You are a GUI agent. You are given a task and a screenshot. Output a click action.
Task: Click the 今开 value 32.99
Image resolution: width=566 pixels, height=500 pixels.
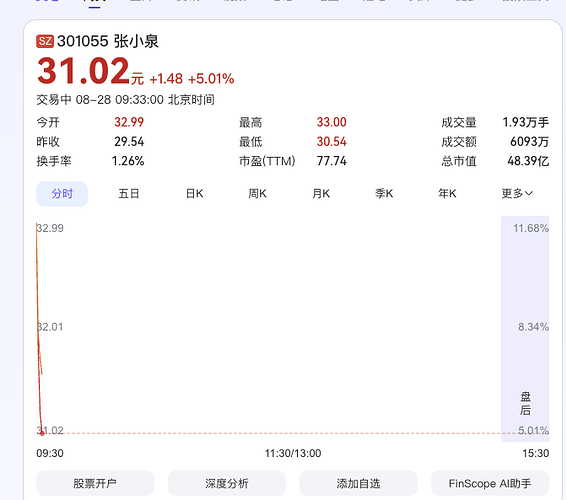[129, 122]
